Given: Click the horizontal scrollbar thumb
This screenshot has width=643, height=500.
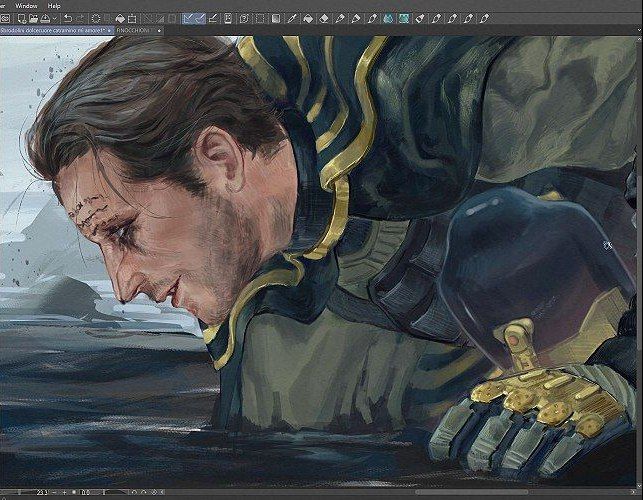Looking at the screenshot, I should 472,492.
